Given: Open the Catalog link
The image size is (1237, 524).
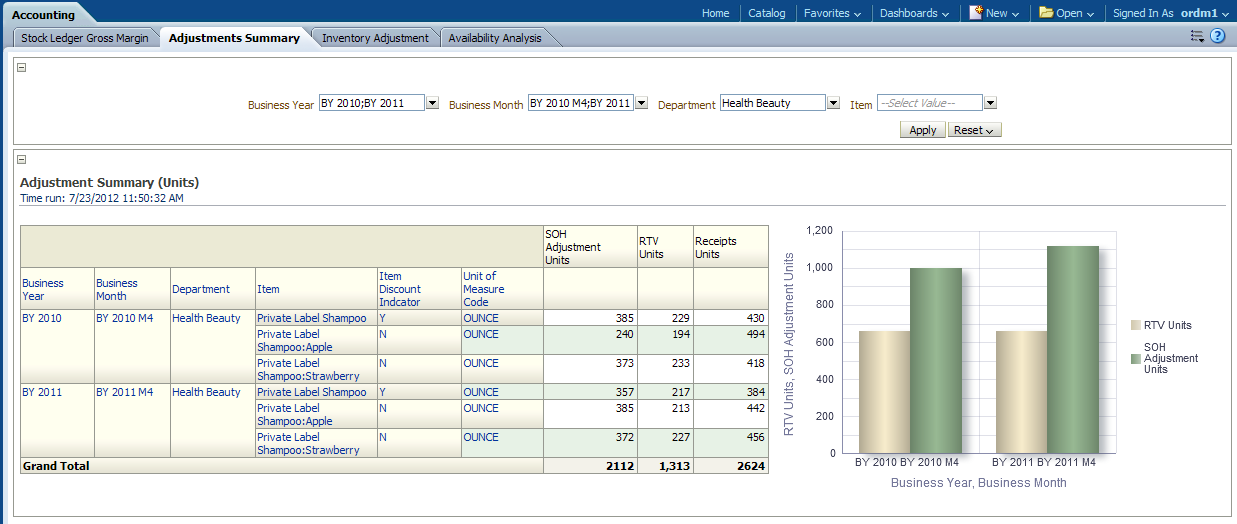Looking at the screenshot, I should [x=767, y=13].
